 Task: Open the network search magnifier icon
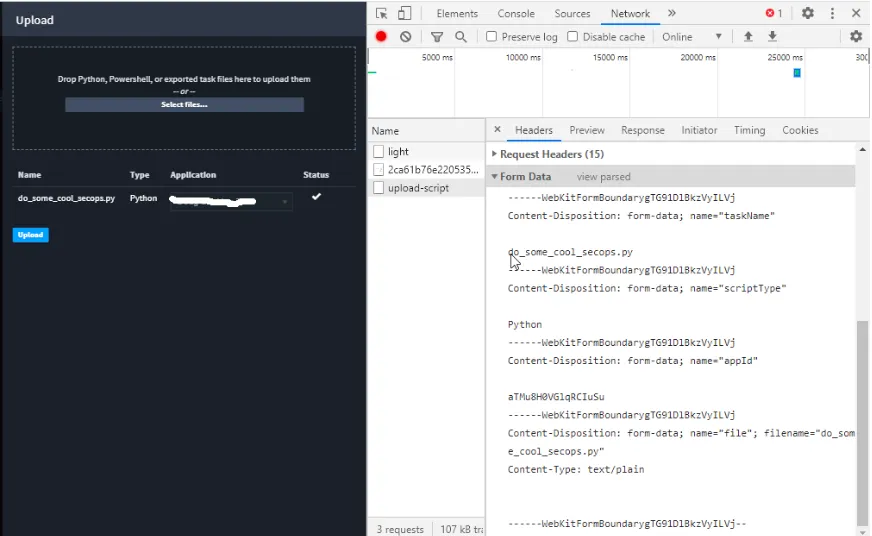tap(460, 37)
